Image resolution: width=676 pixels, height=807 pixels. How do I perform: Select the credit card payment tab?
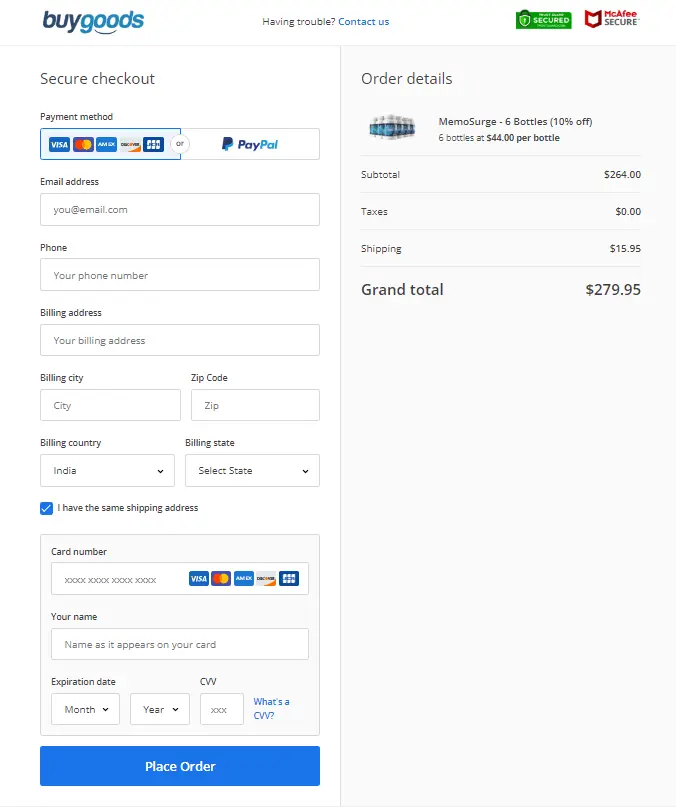point(110,143)
